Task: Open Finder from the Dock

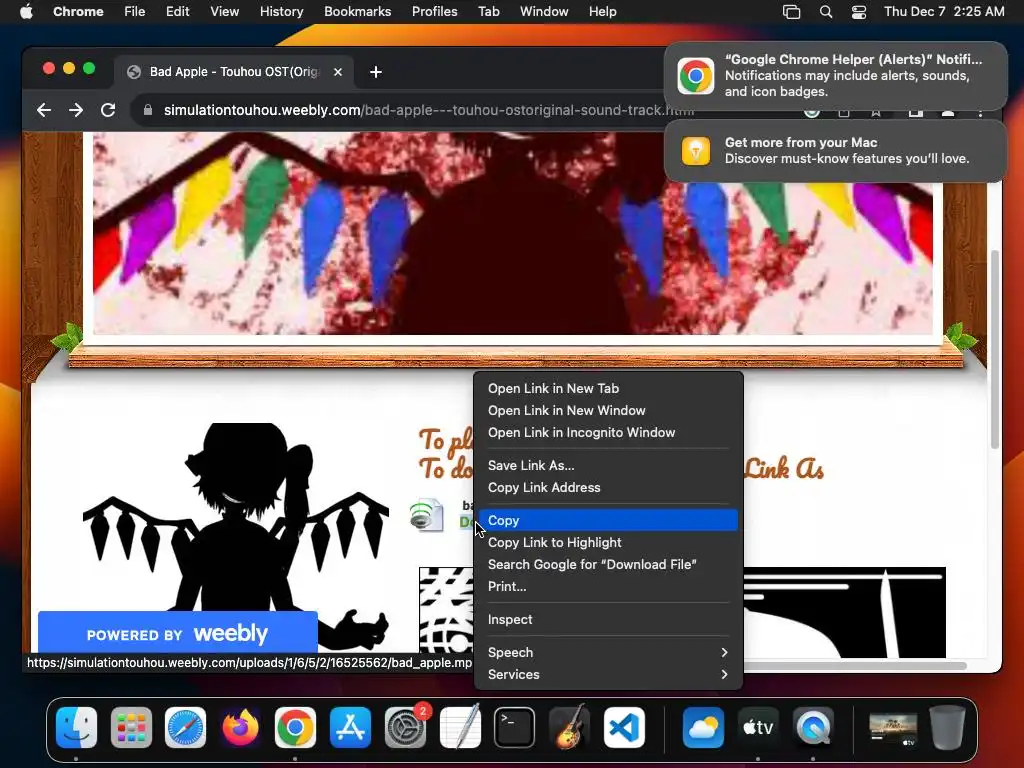Action: [76, 728]
